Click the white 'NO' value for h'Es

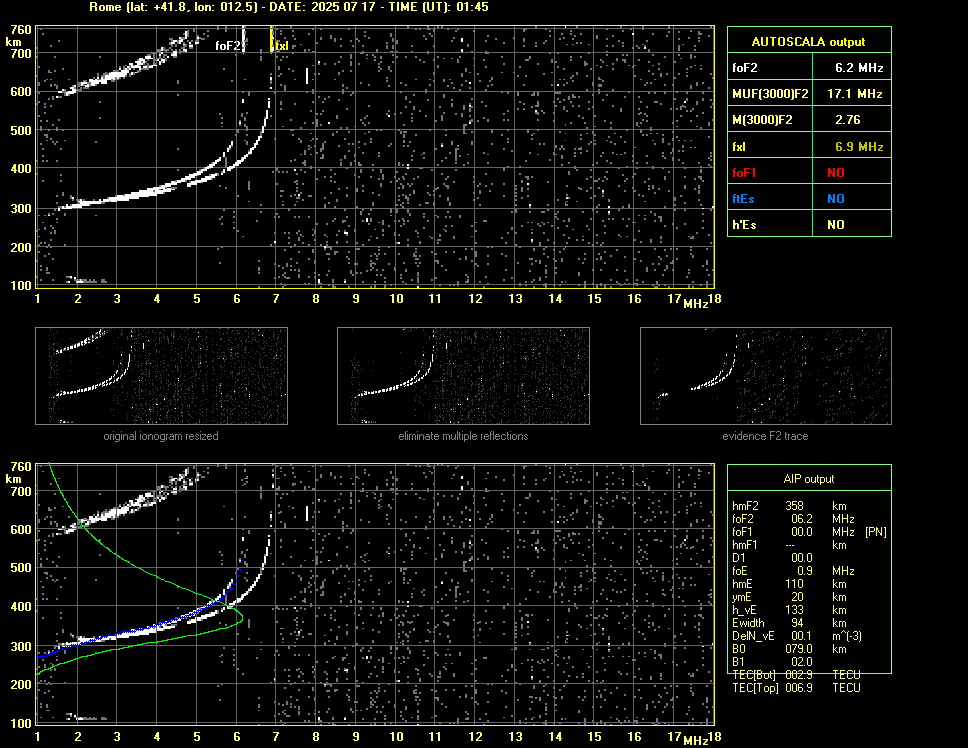[836, 225]
